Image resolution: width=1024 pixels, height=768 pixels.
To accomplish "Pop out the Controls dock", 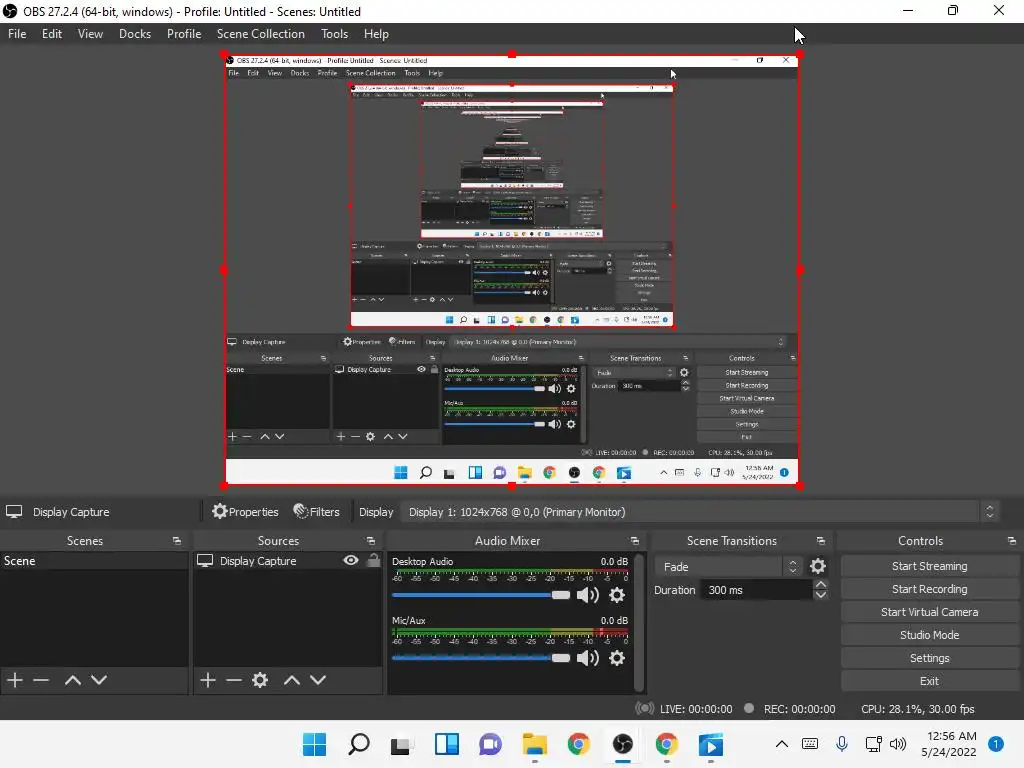I will pyautogui.click(x=1012, y=541).
